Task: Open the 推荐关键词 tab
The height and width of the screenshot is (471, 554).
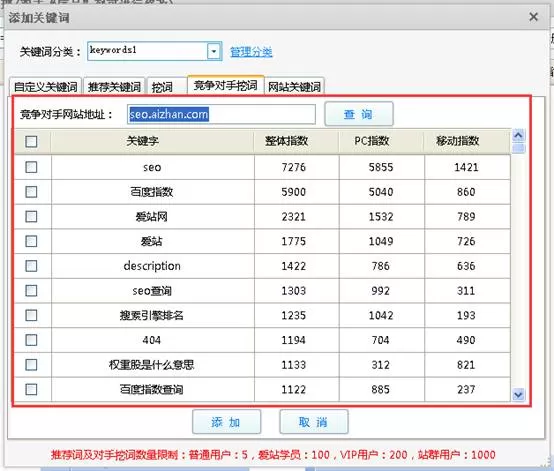Action: [114, 86]
